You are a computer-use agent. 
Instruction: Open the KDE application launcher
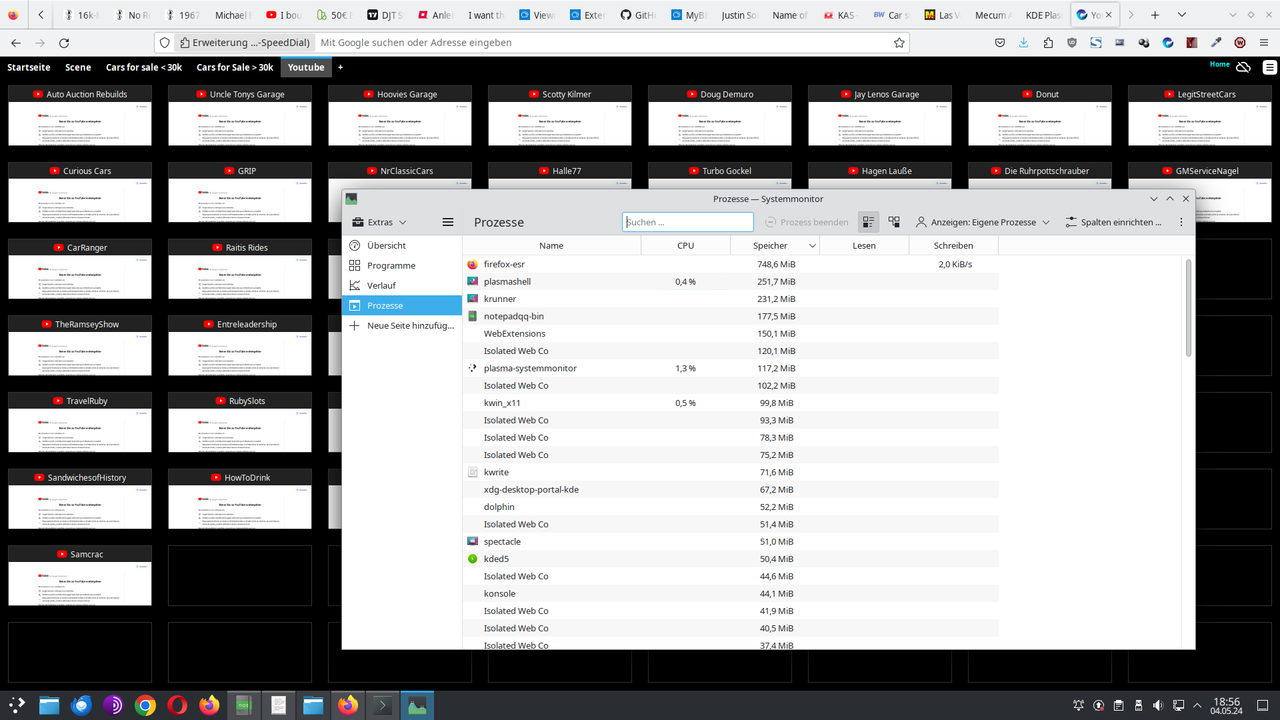tap(17, 705)
